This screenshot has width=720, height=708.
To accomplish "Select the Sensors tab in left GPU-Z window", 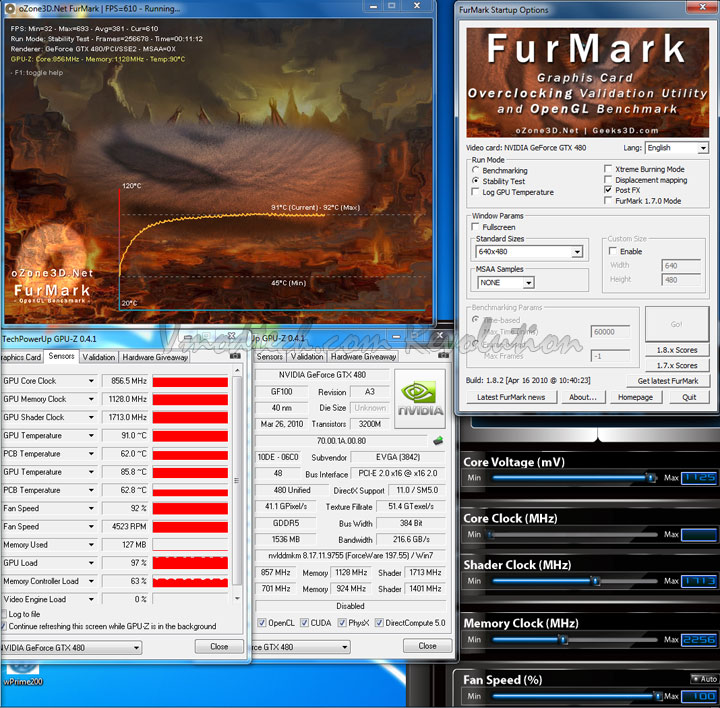I will pyautogui.click(x=61, y=356).
